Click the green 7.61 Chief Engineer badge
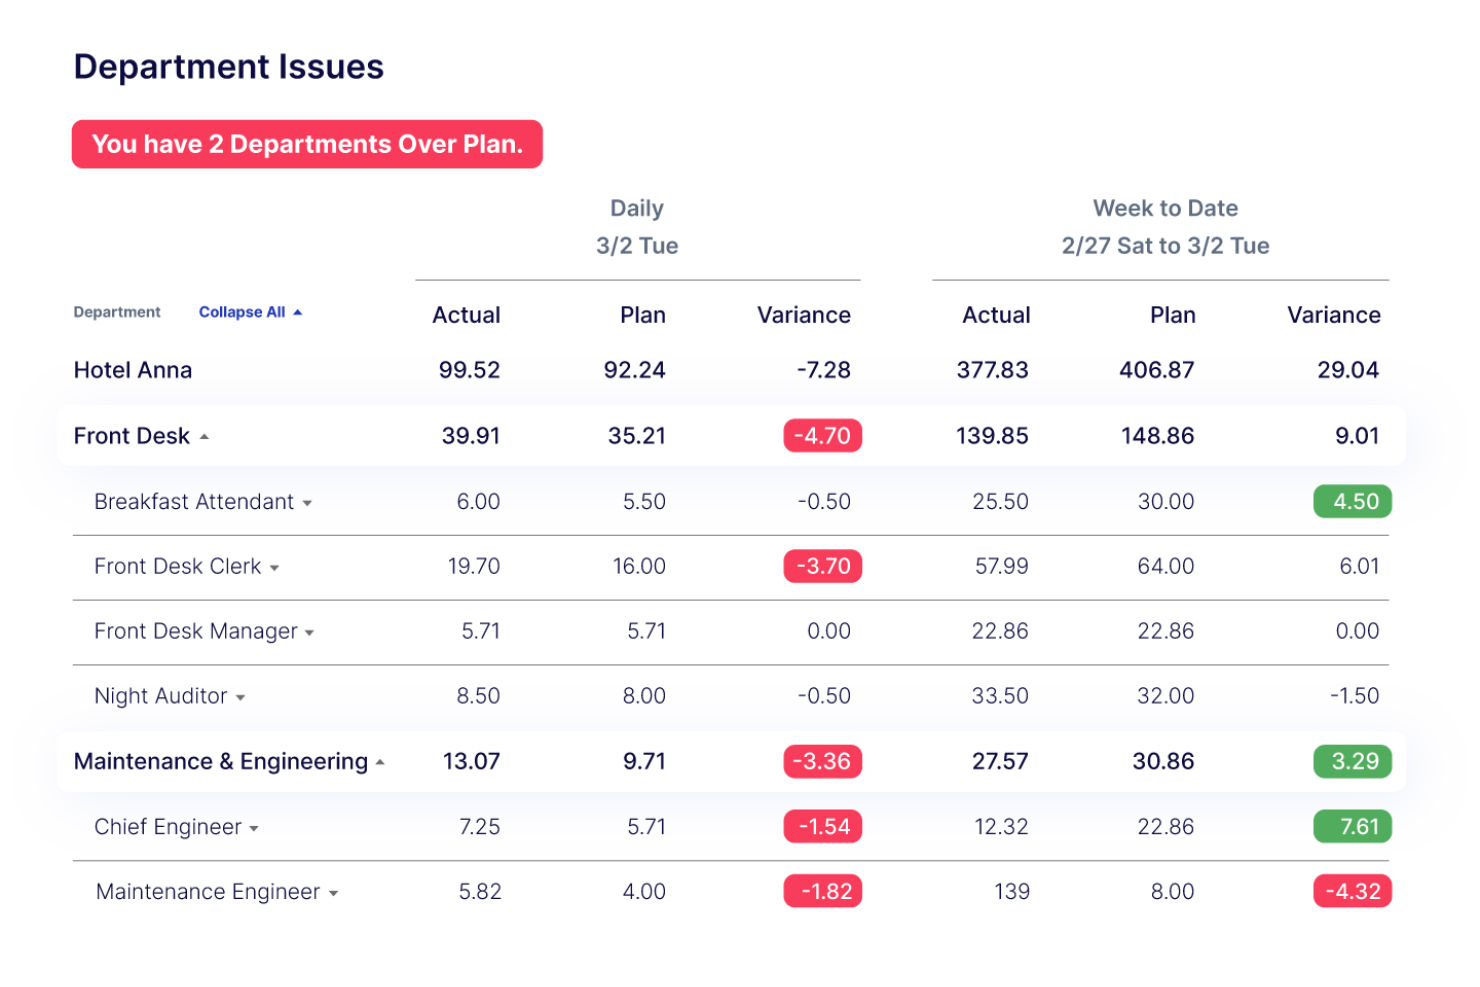Image resolution: width=1480 pixels, height=987 pixels. [1352, 826]
